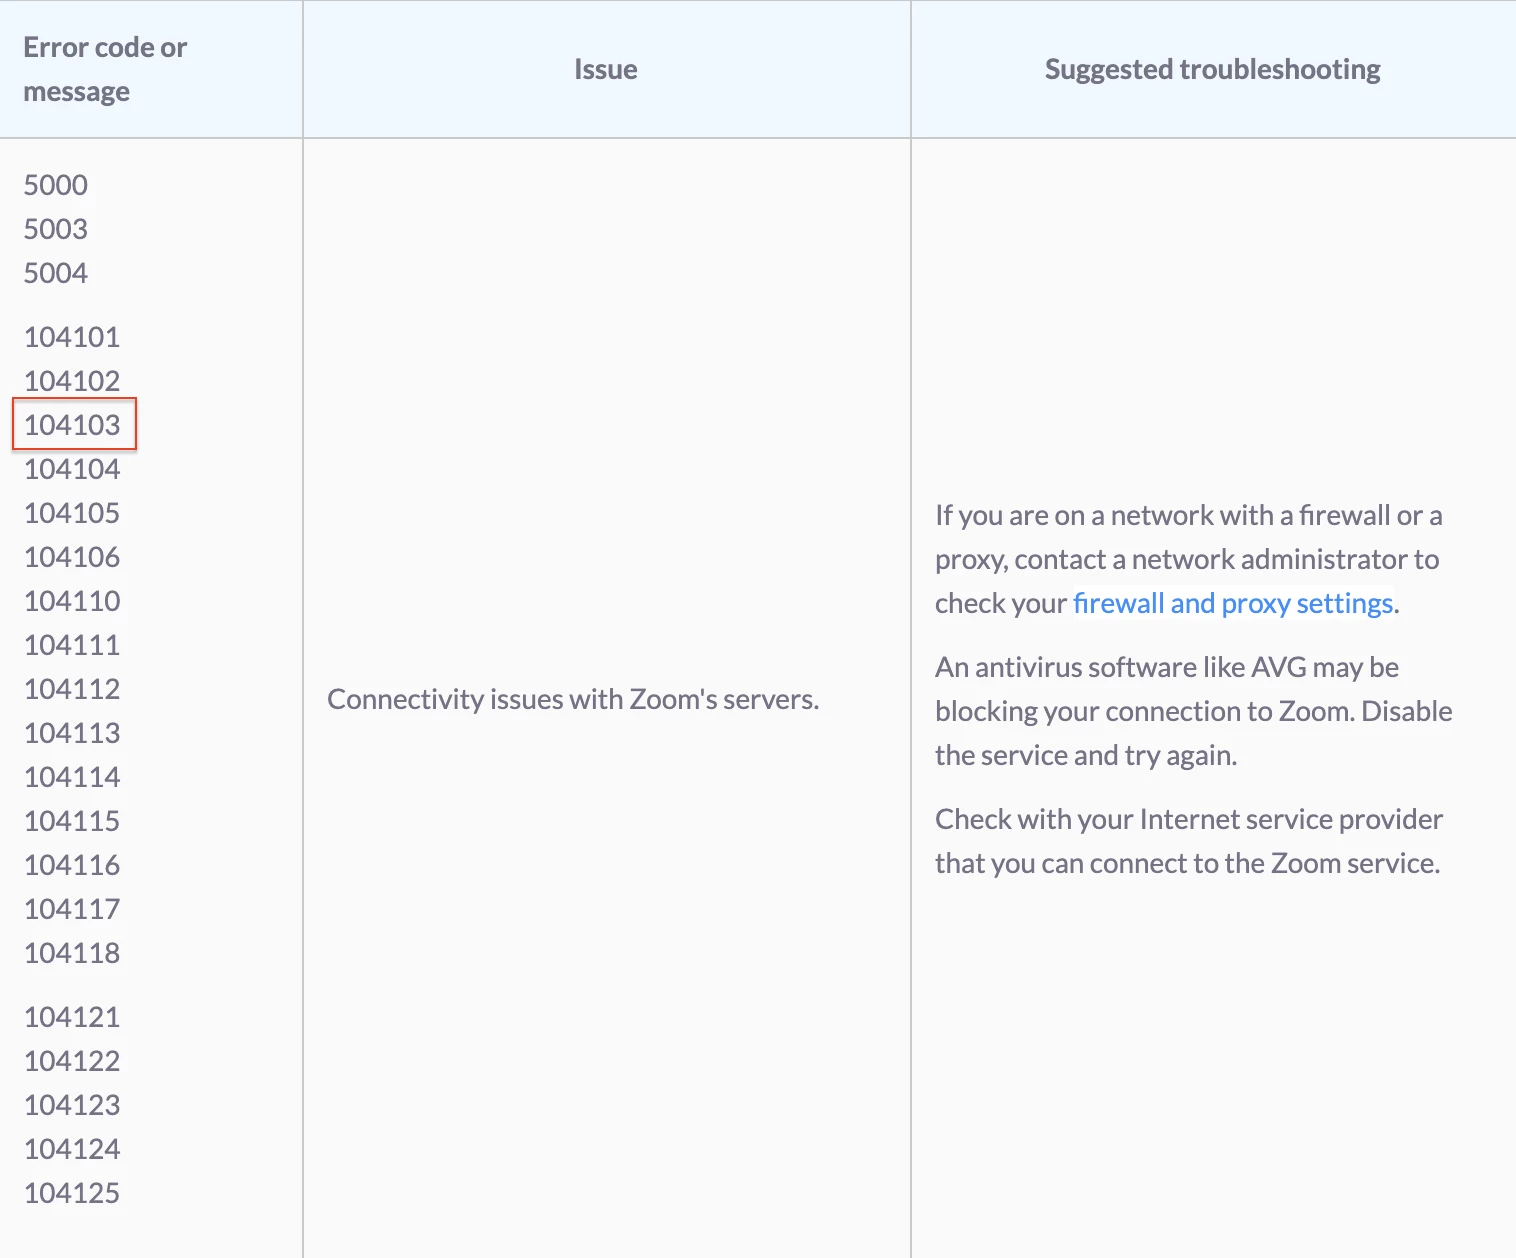Select error code 104102
The image size is (1516, 1258).
click(72, 381)
